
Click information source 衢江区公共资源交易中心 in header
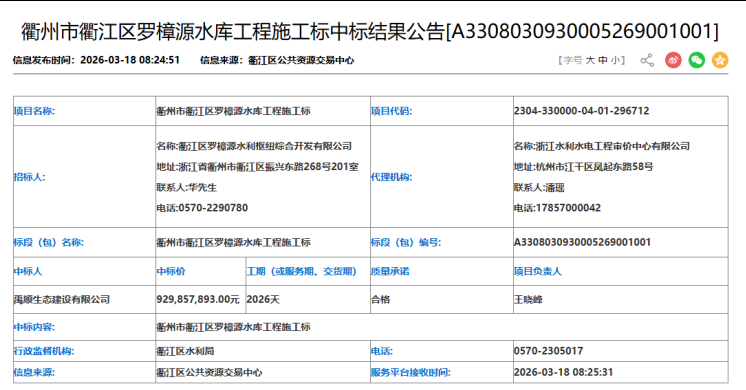point(301,60)
